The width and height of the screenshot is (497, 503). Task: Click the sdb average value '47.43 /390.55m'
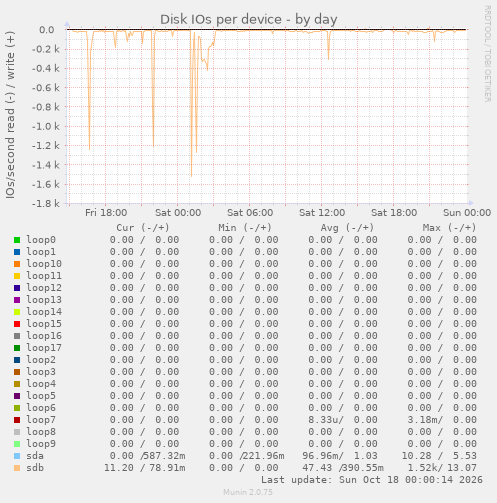click(x=343, y=468)
